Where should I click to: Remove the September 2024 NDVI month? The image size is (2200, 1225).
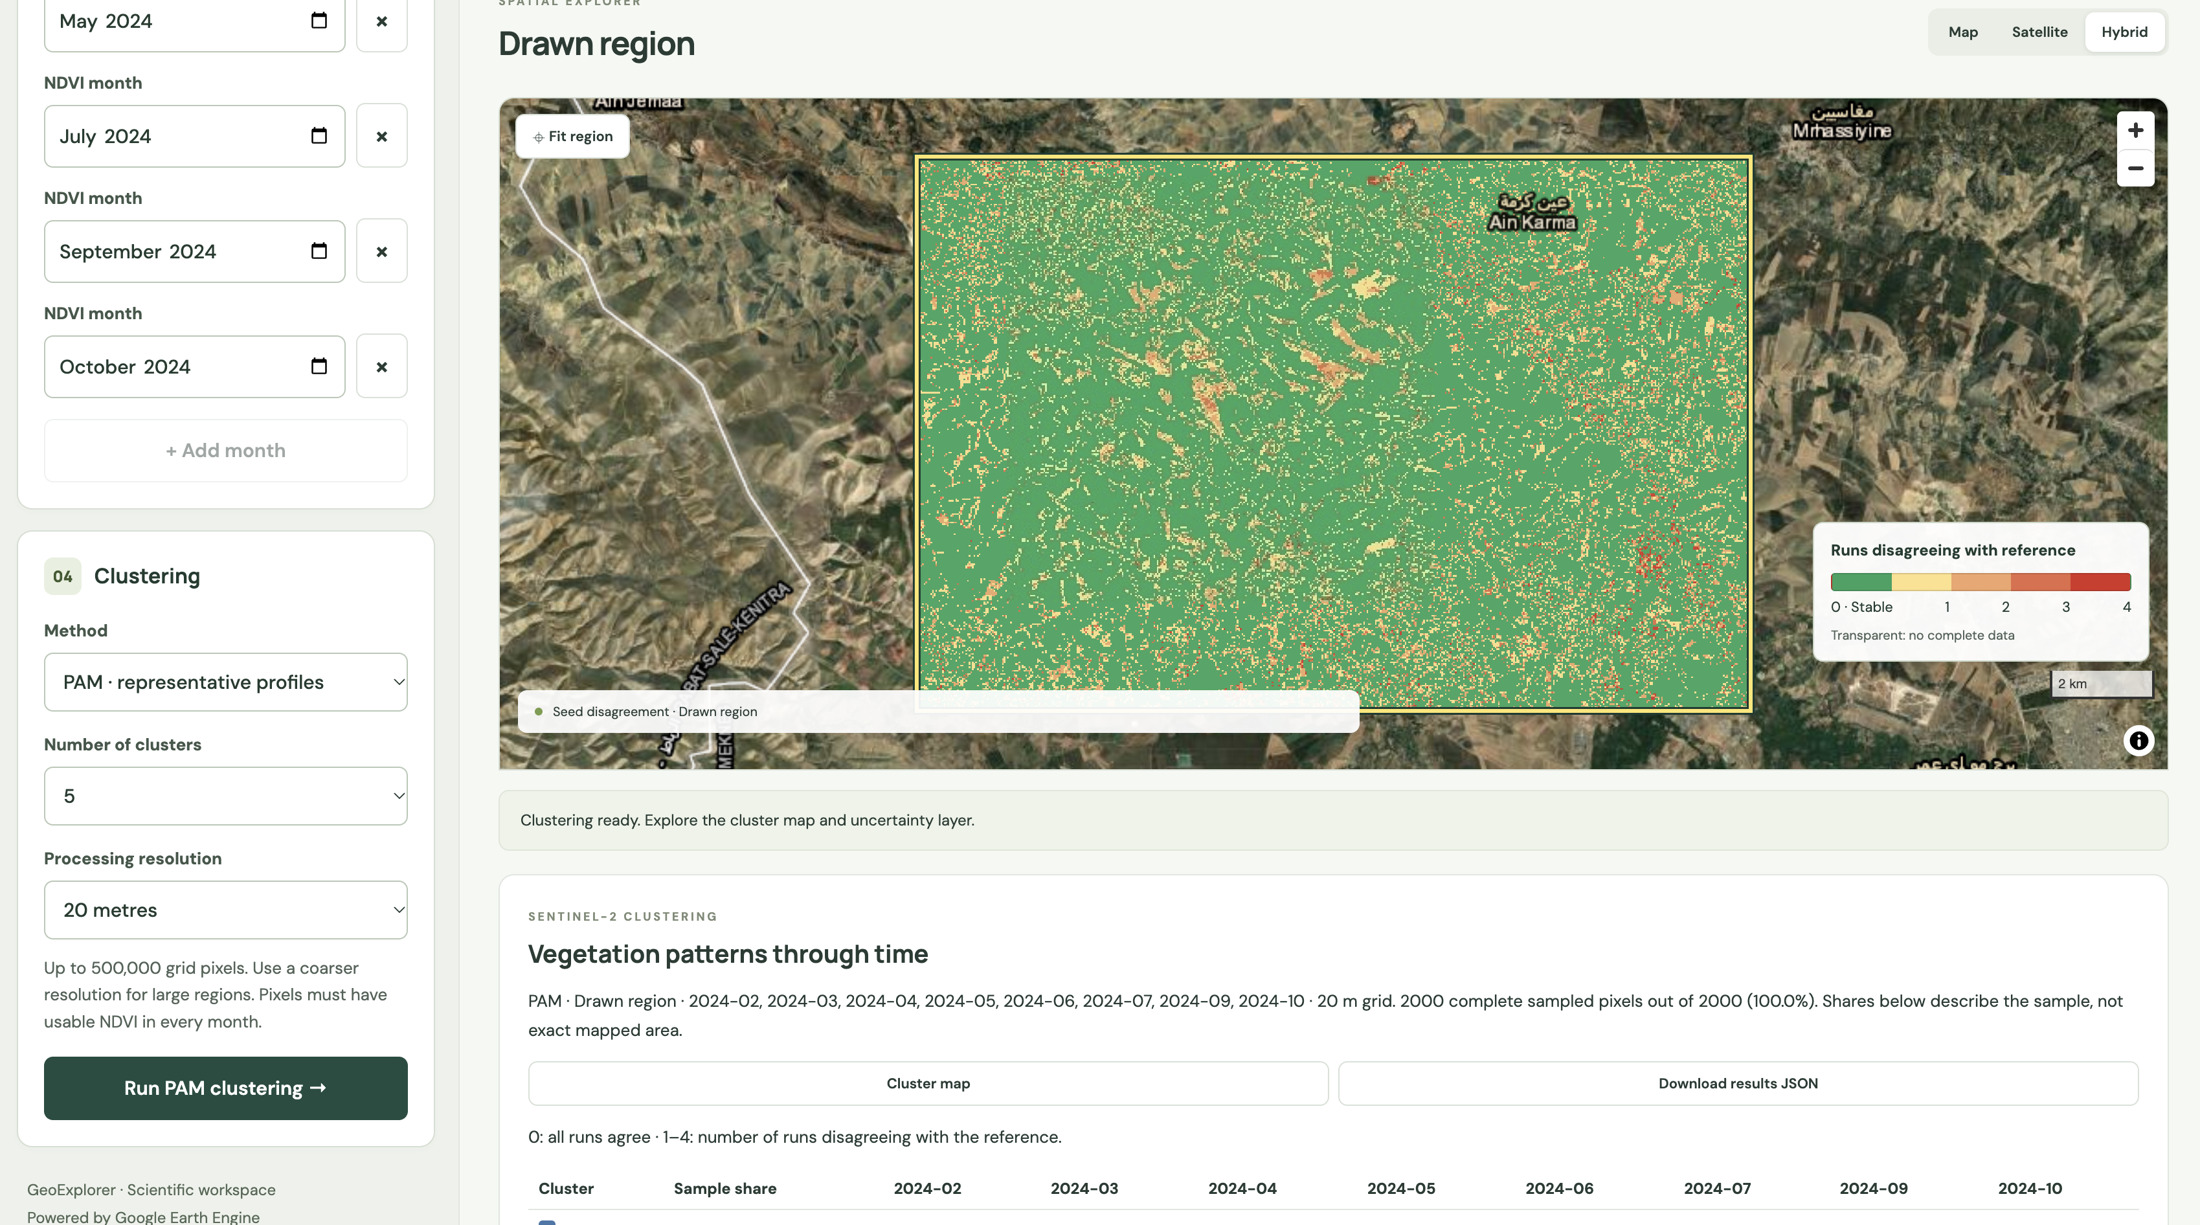click(381, 251)
